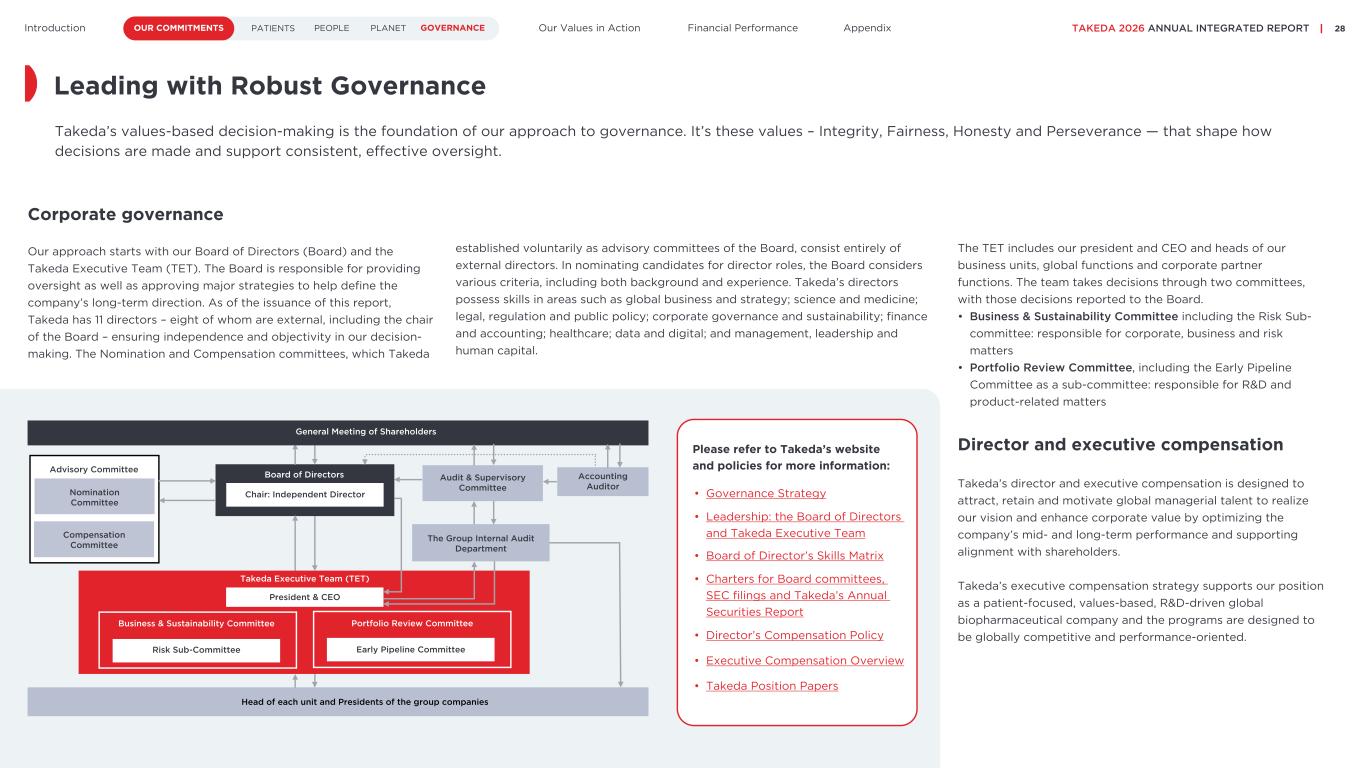Click the Takeda Executive Team (TET) diagram label
Viewport: 1365px width, 768px height.
(x=304, y=579)
